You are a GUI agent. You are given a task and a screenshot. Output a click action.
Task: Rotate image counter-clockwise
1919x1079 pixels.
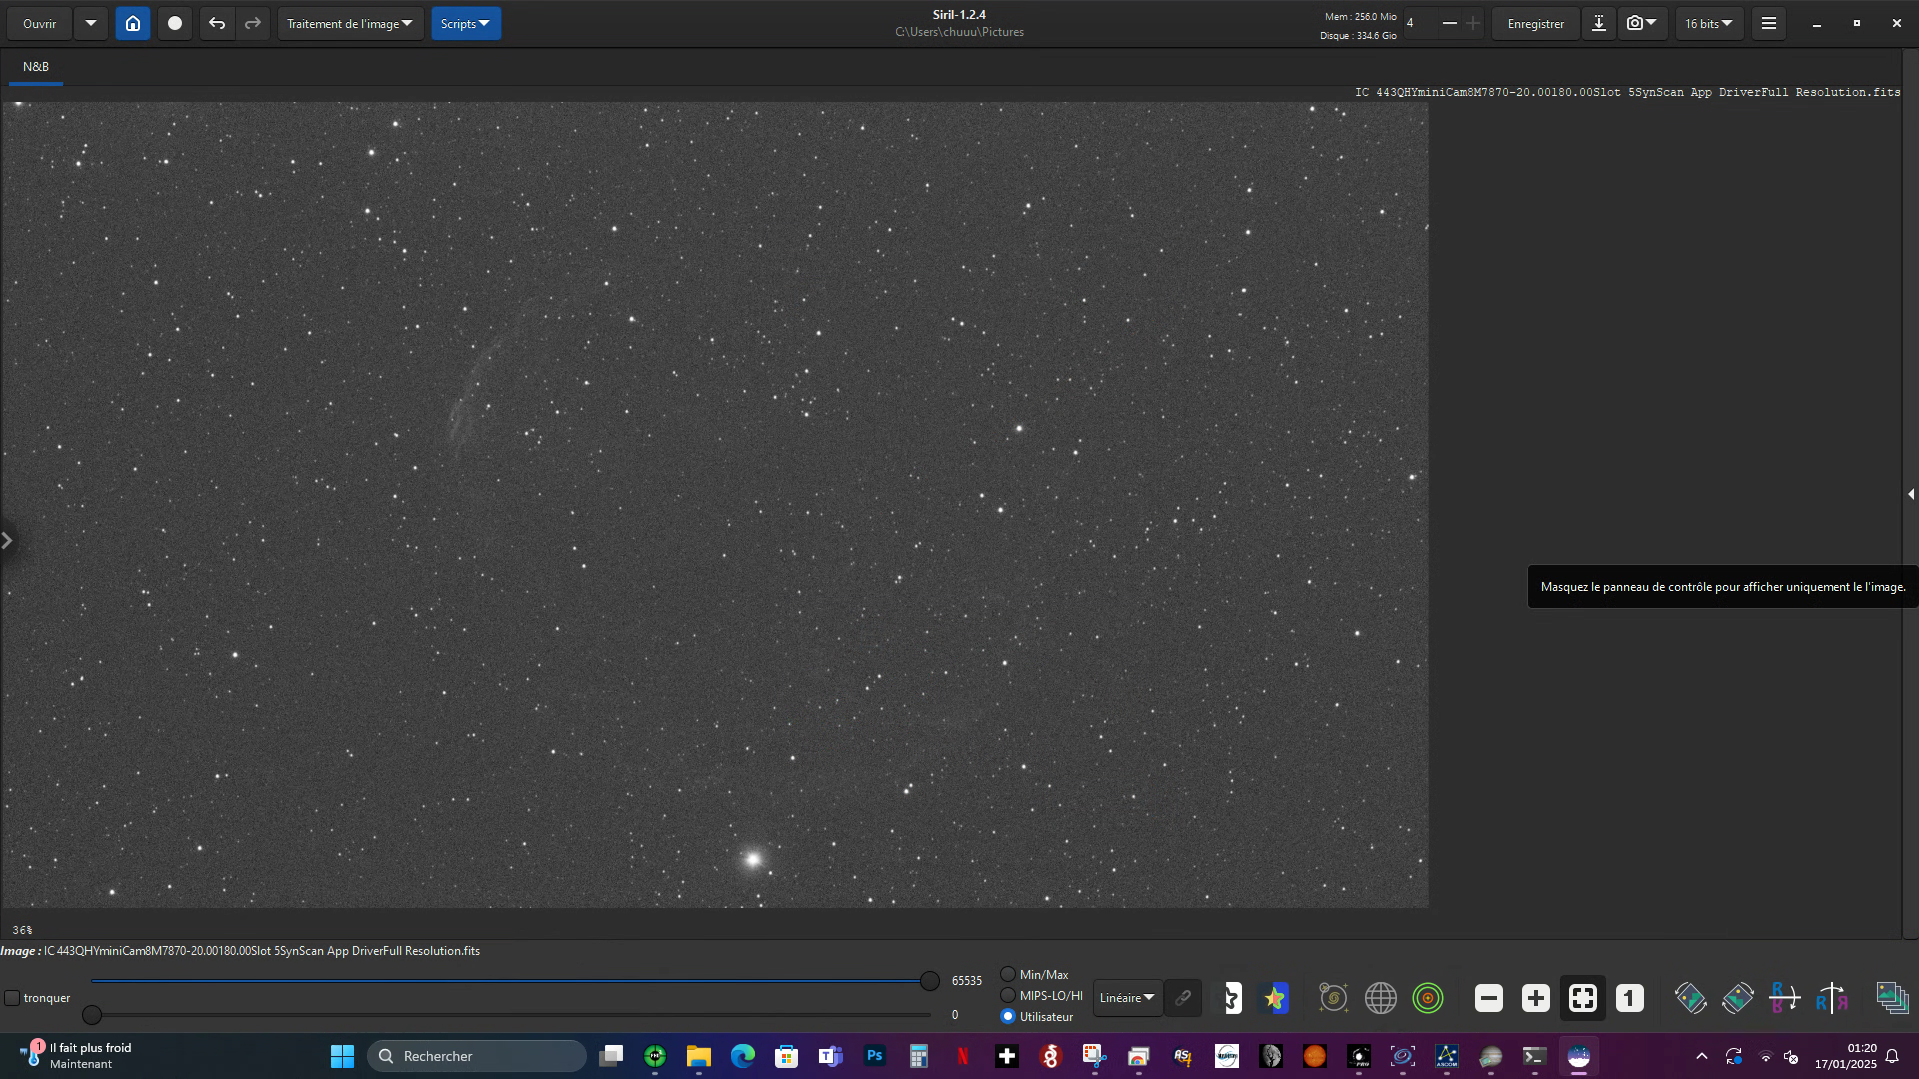(x=1691, y=997)
